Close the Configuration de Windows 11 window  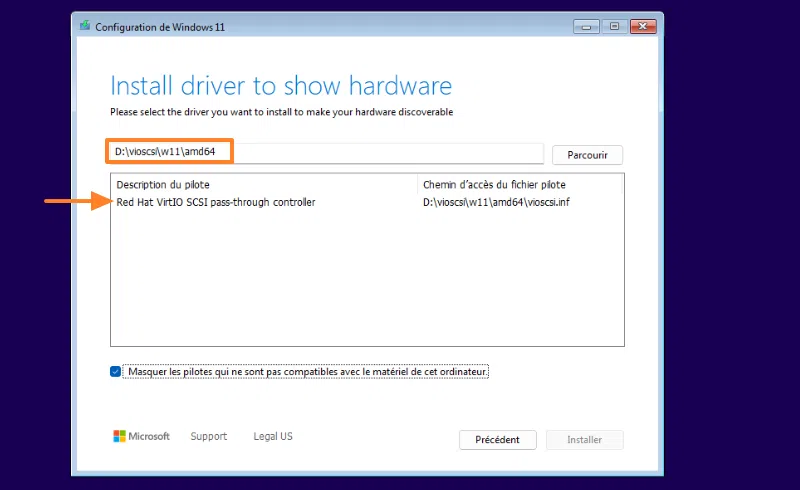tap(643, 27)
